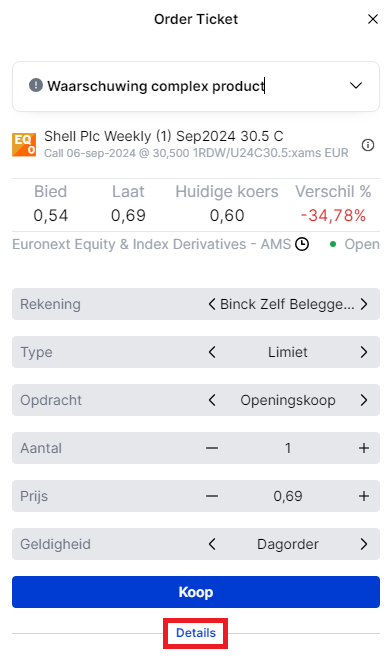This screenshot has height=658, width=392.
Task: Change Type to the next order type
Action: [364, 352]
